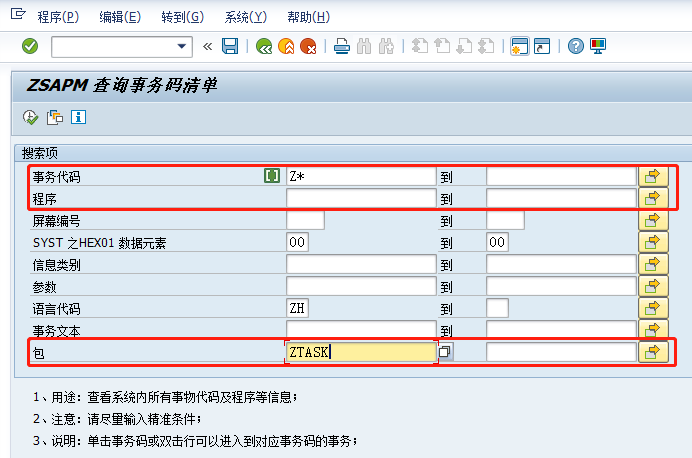This screenshot has height=458, width=692.
Task: Click the SYST 之HEX01 upper field with 00
Action: [x=497, y=242]
